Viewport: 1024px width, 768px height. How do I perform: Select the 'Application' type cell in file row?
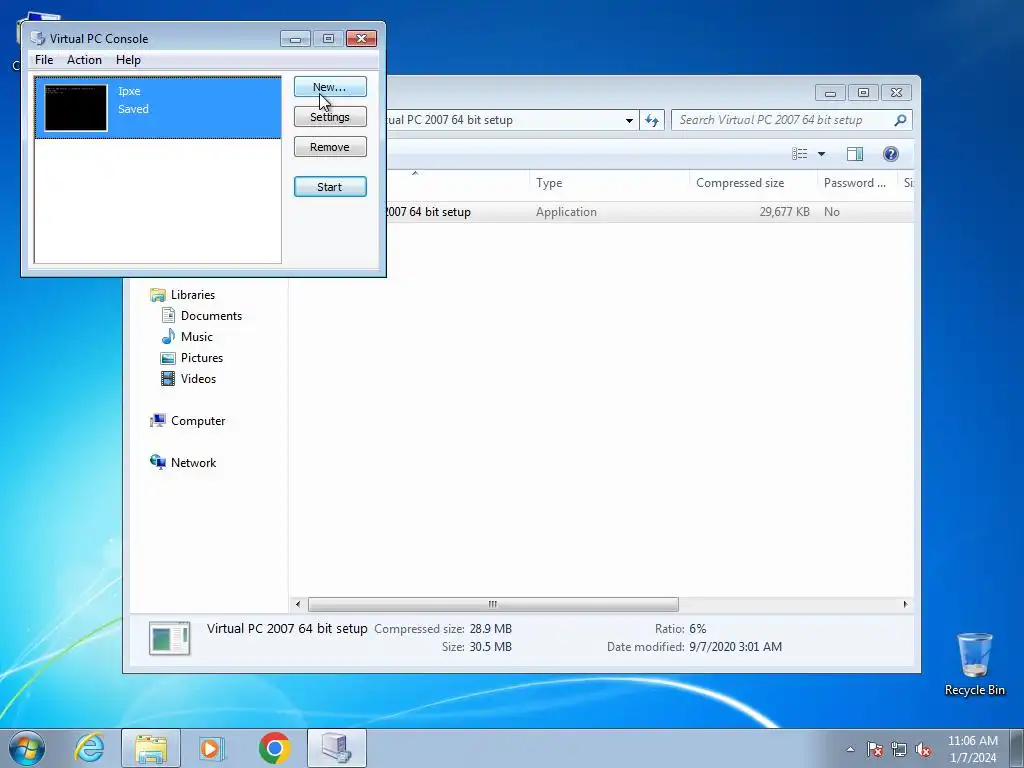point(566,212)
